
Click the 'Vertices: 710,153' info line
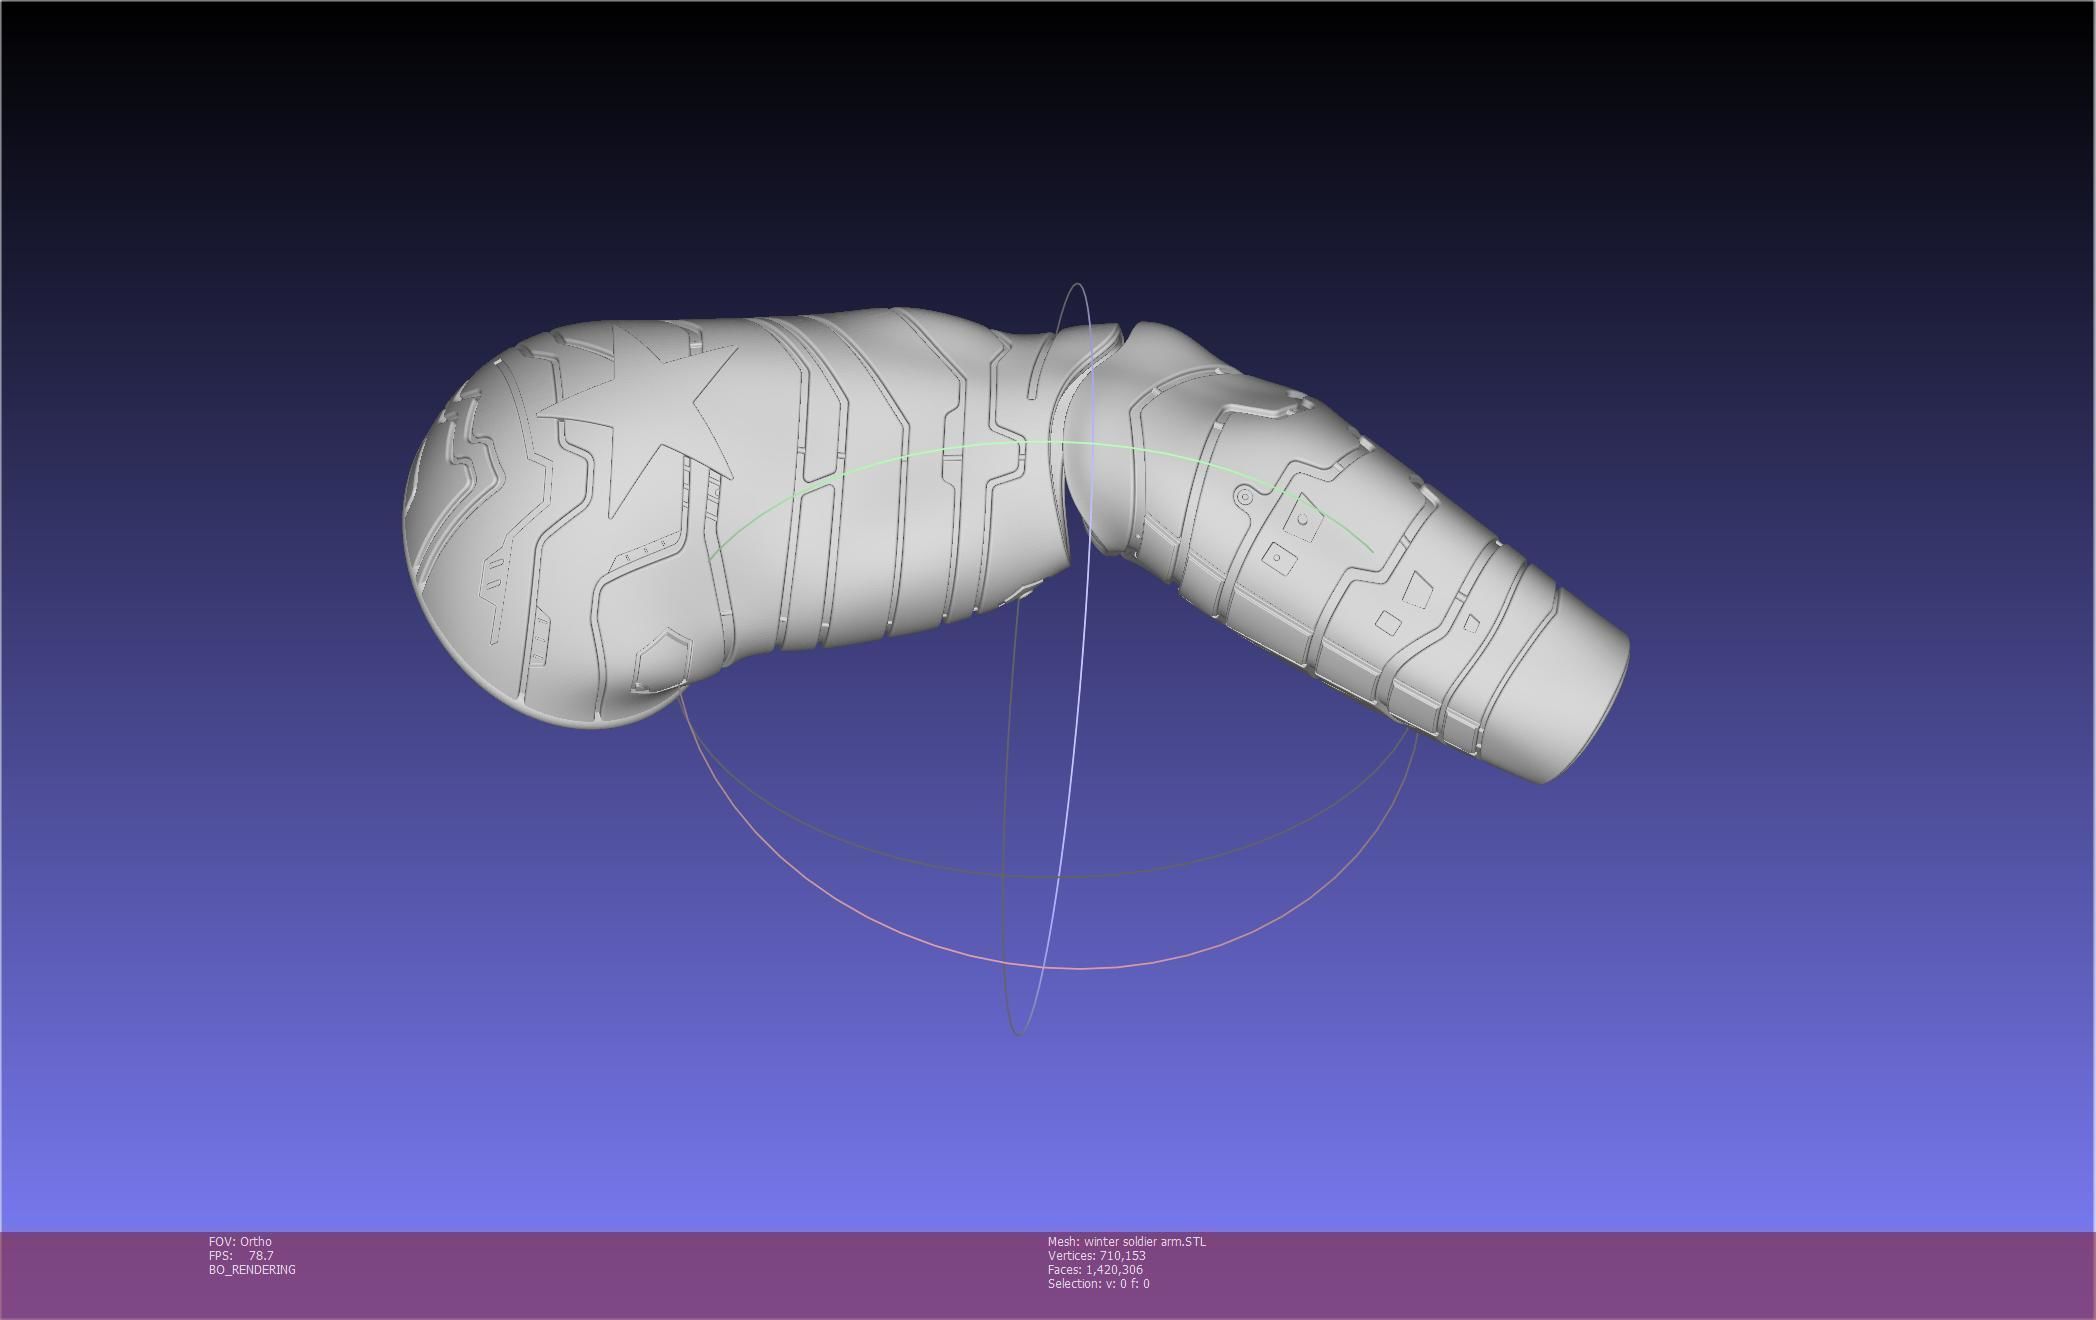click(x=1097, y=1255)
